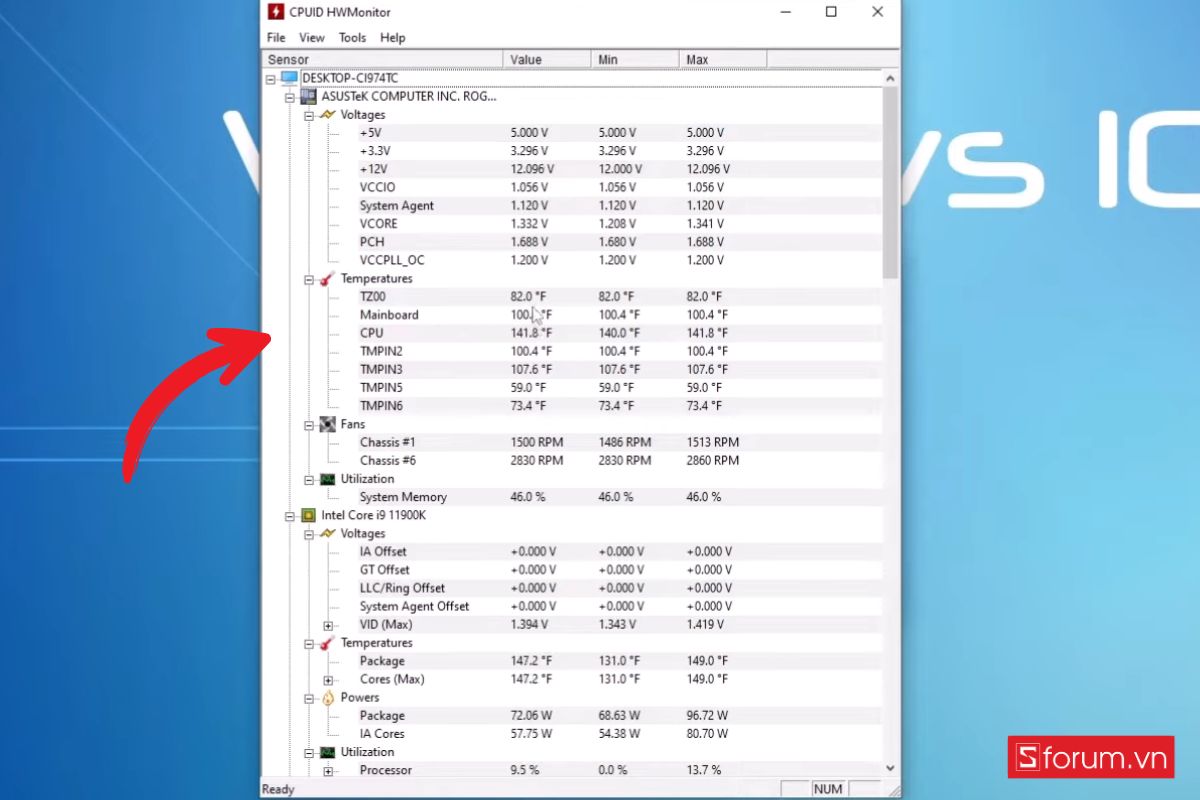Collapse the motherboard Temperatures group
Viewport: 1200px width, 800px height.
309,279
